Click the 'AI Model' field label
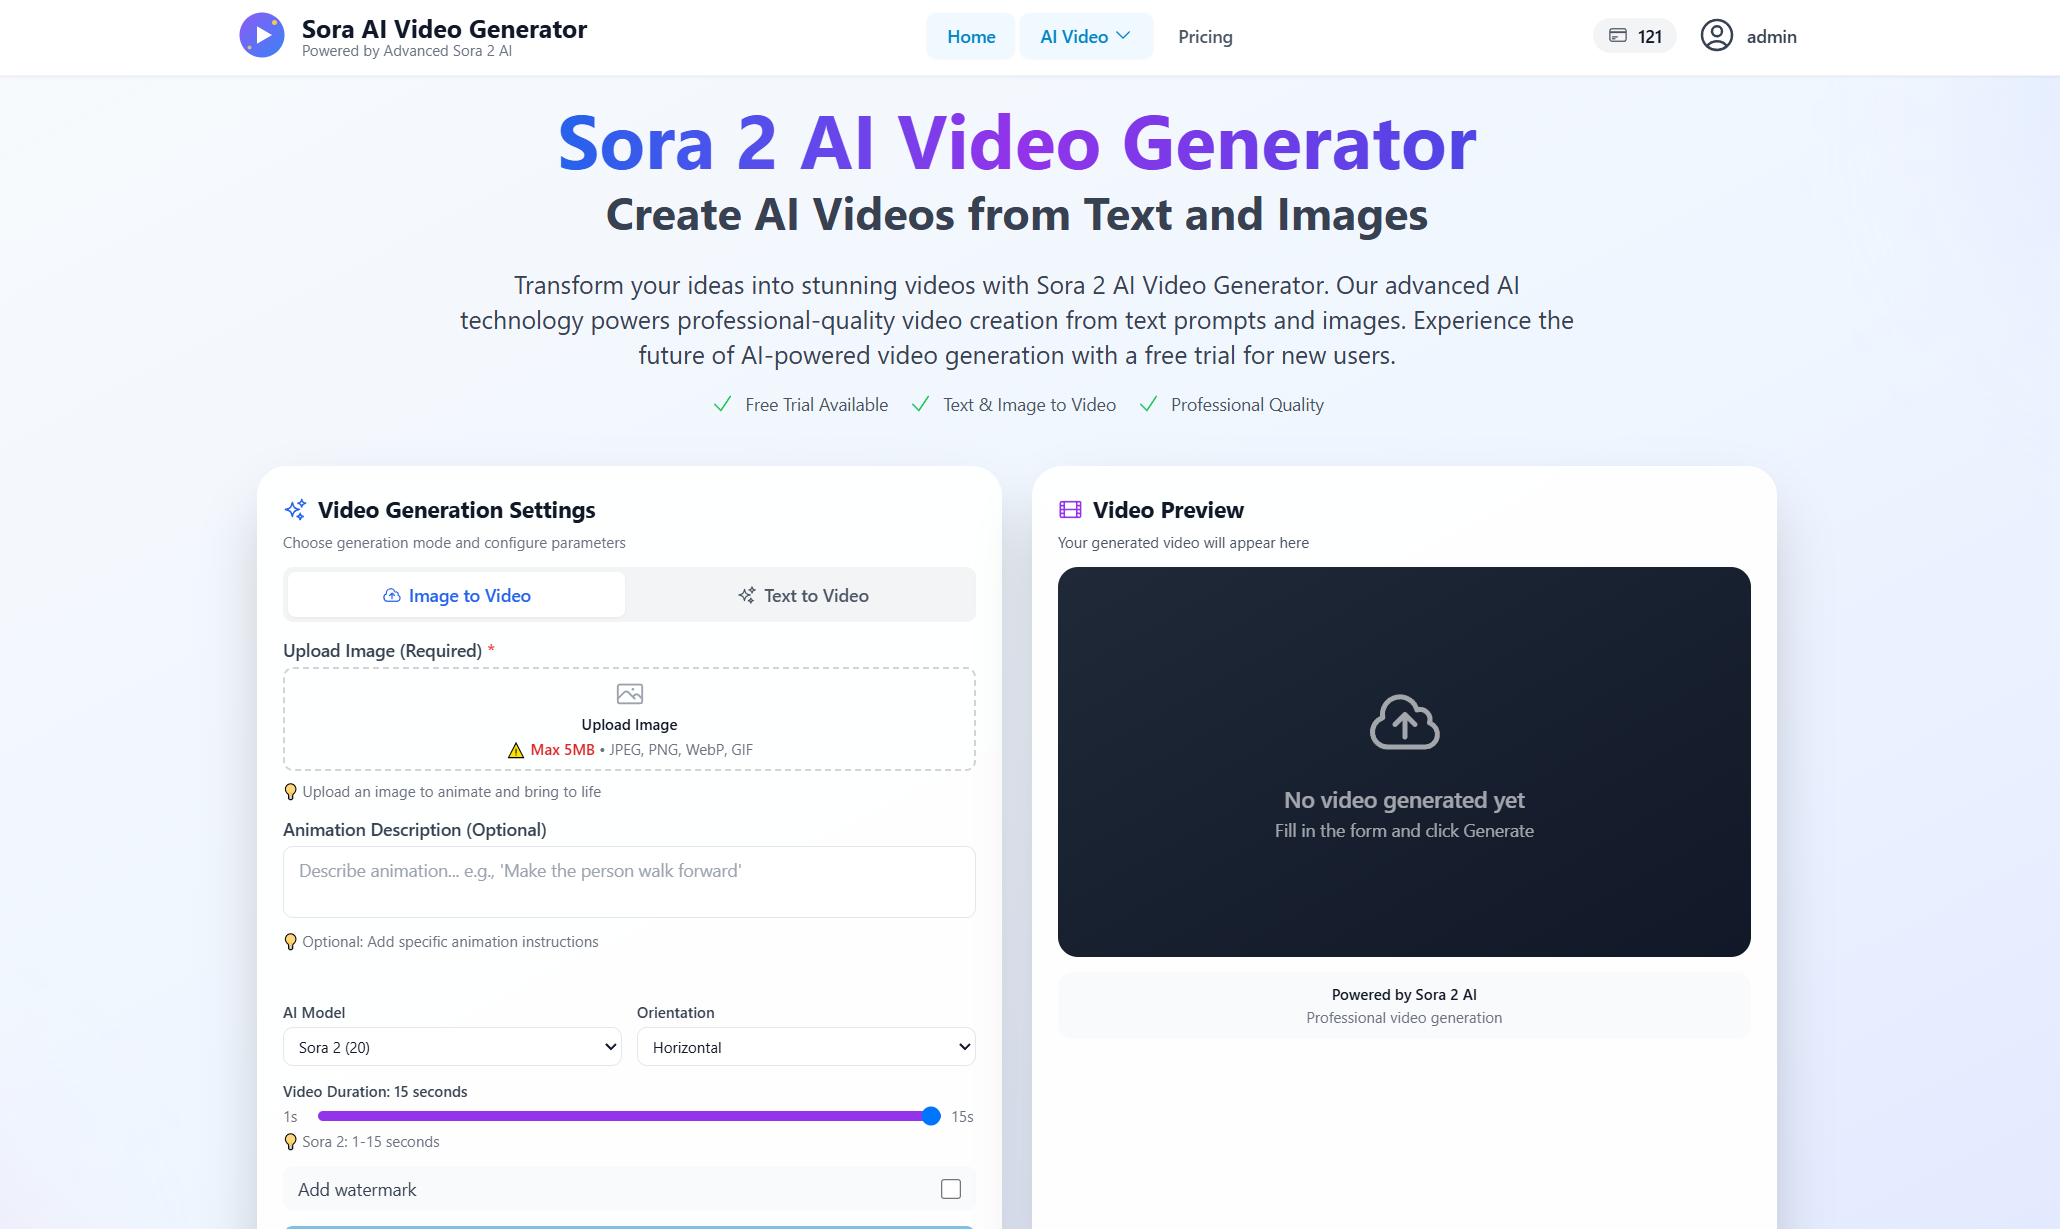Screen dimensions: 2060x1229 pos(314,1013)
